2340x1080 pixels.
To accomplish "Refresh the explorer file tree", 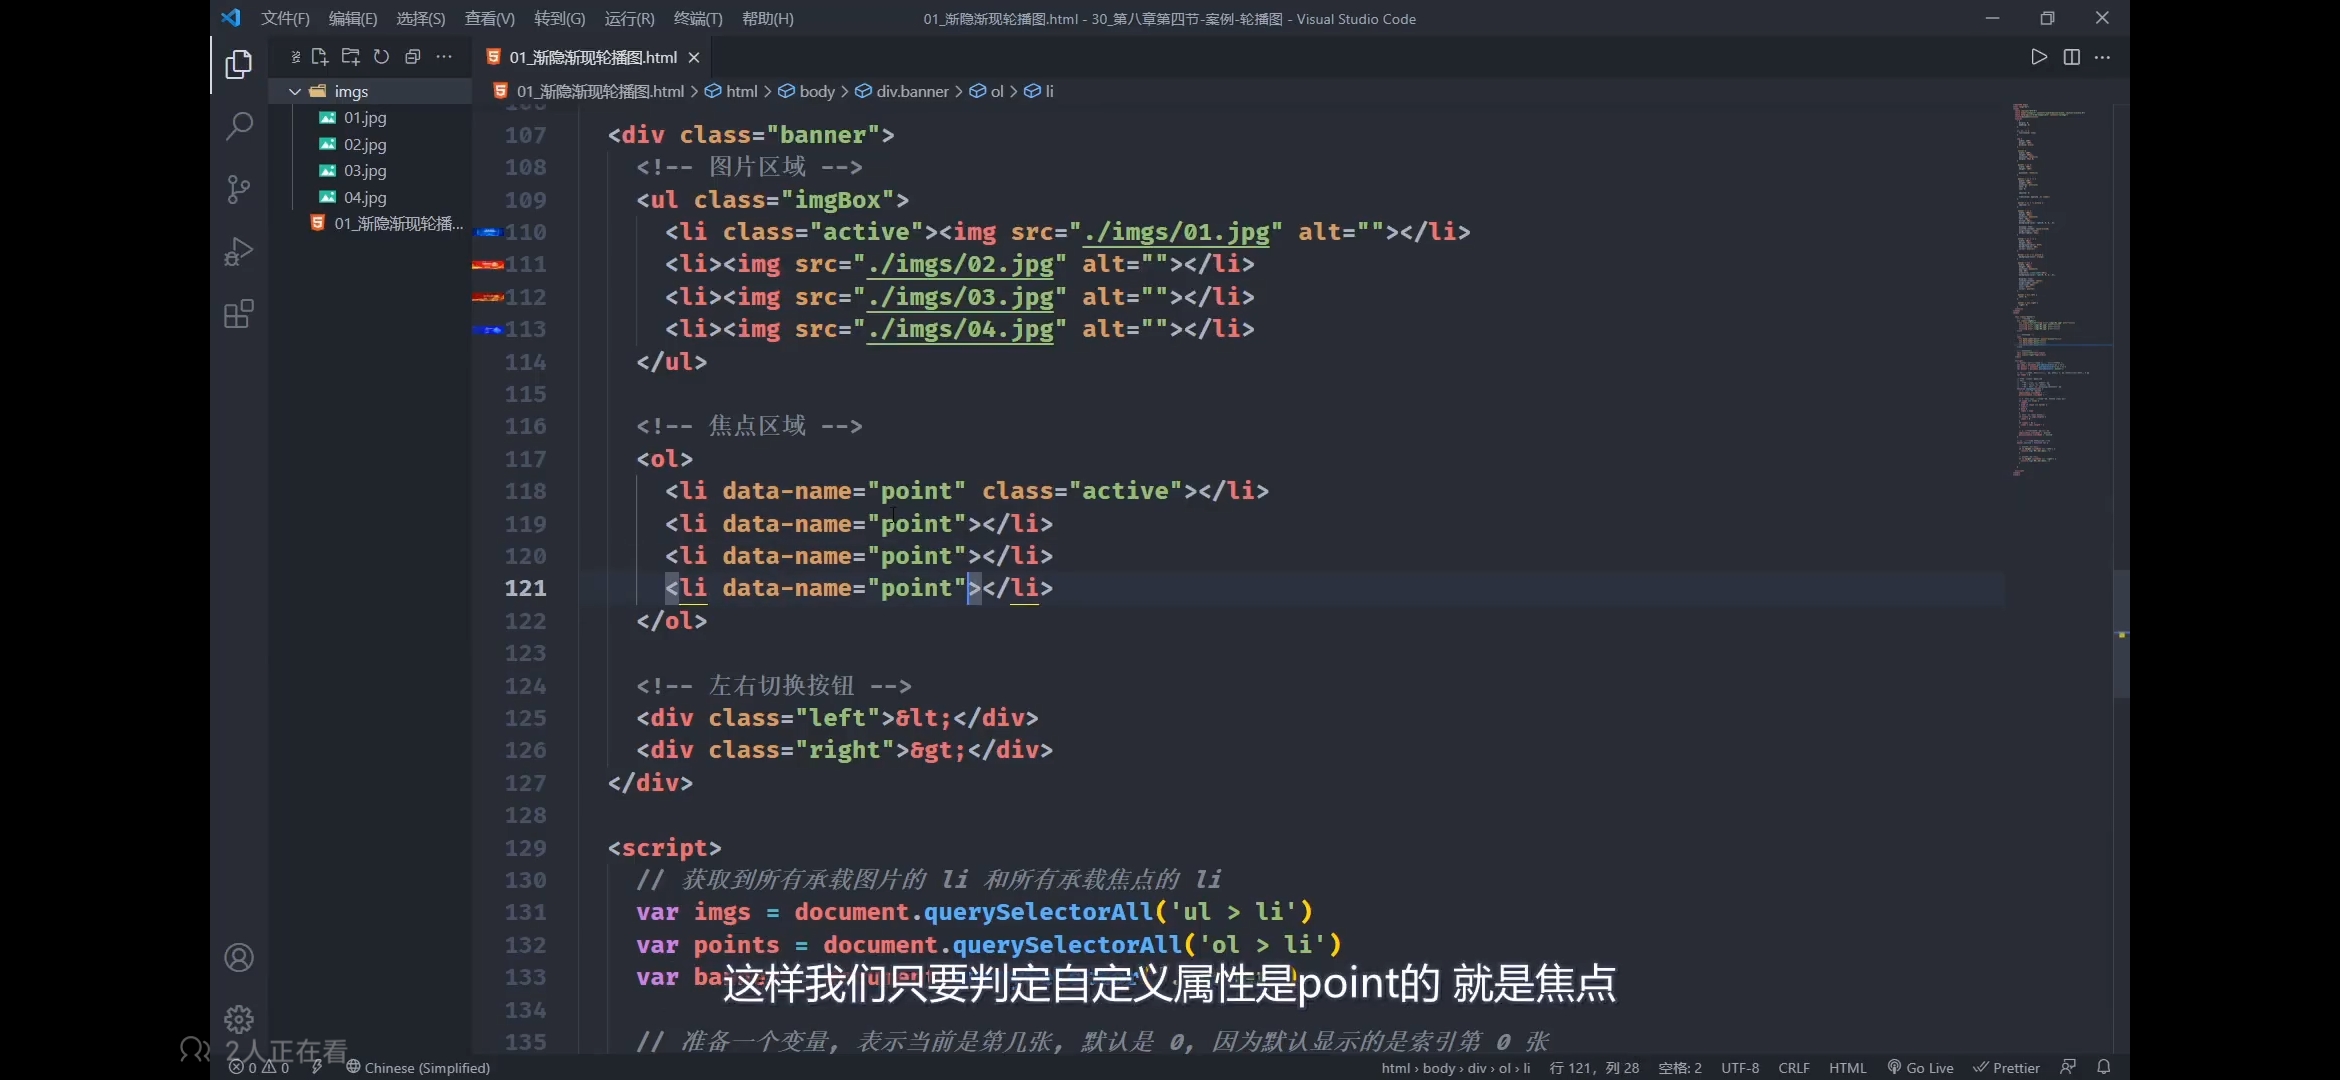I will coord(381,57).
